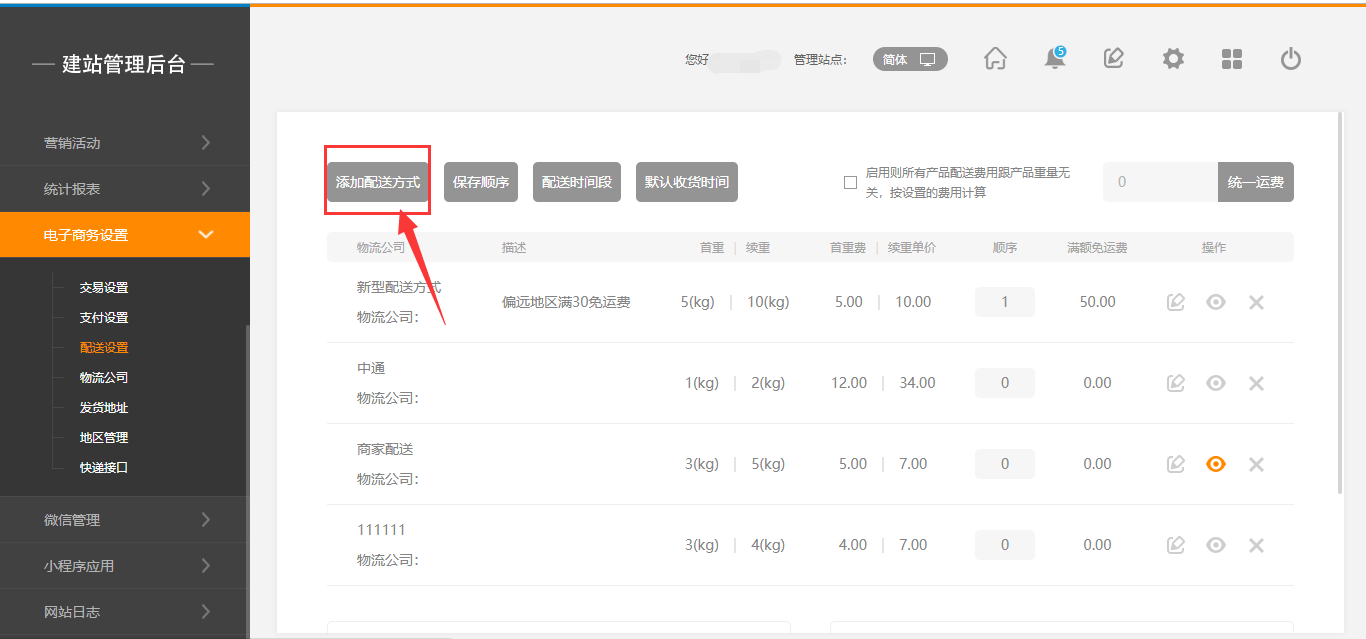
Task: Click the power logout icon
Action: pyautogui.click(x=1290, y=59)
